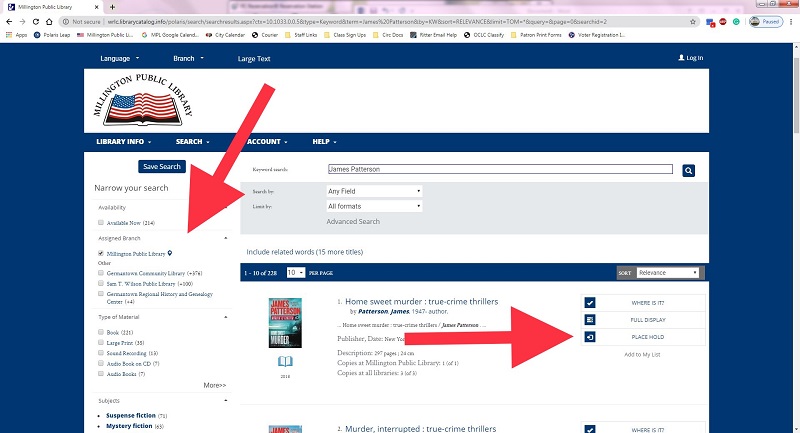Screen dimensions: 800x433
Task: Click the browser reload icon
Action: pos(47,20)
